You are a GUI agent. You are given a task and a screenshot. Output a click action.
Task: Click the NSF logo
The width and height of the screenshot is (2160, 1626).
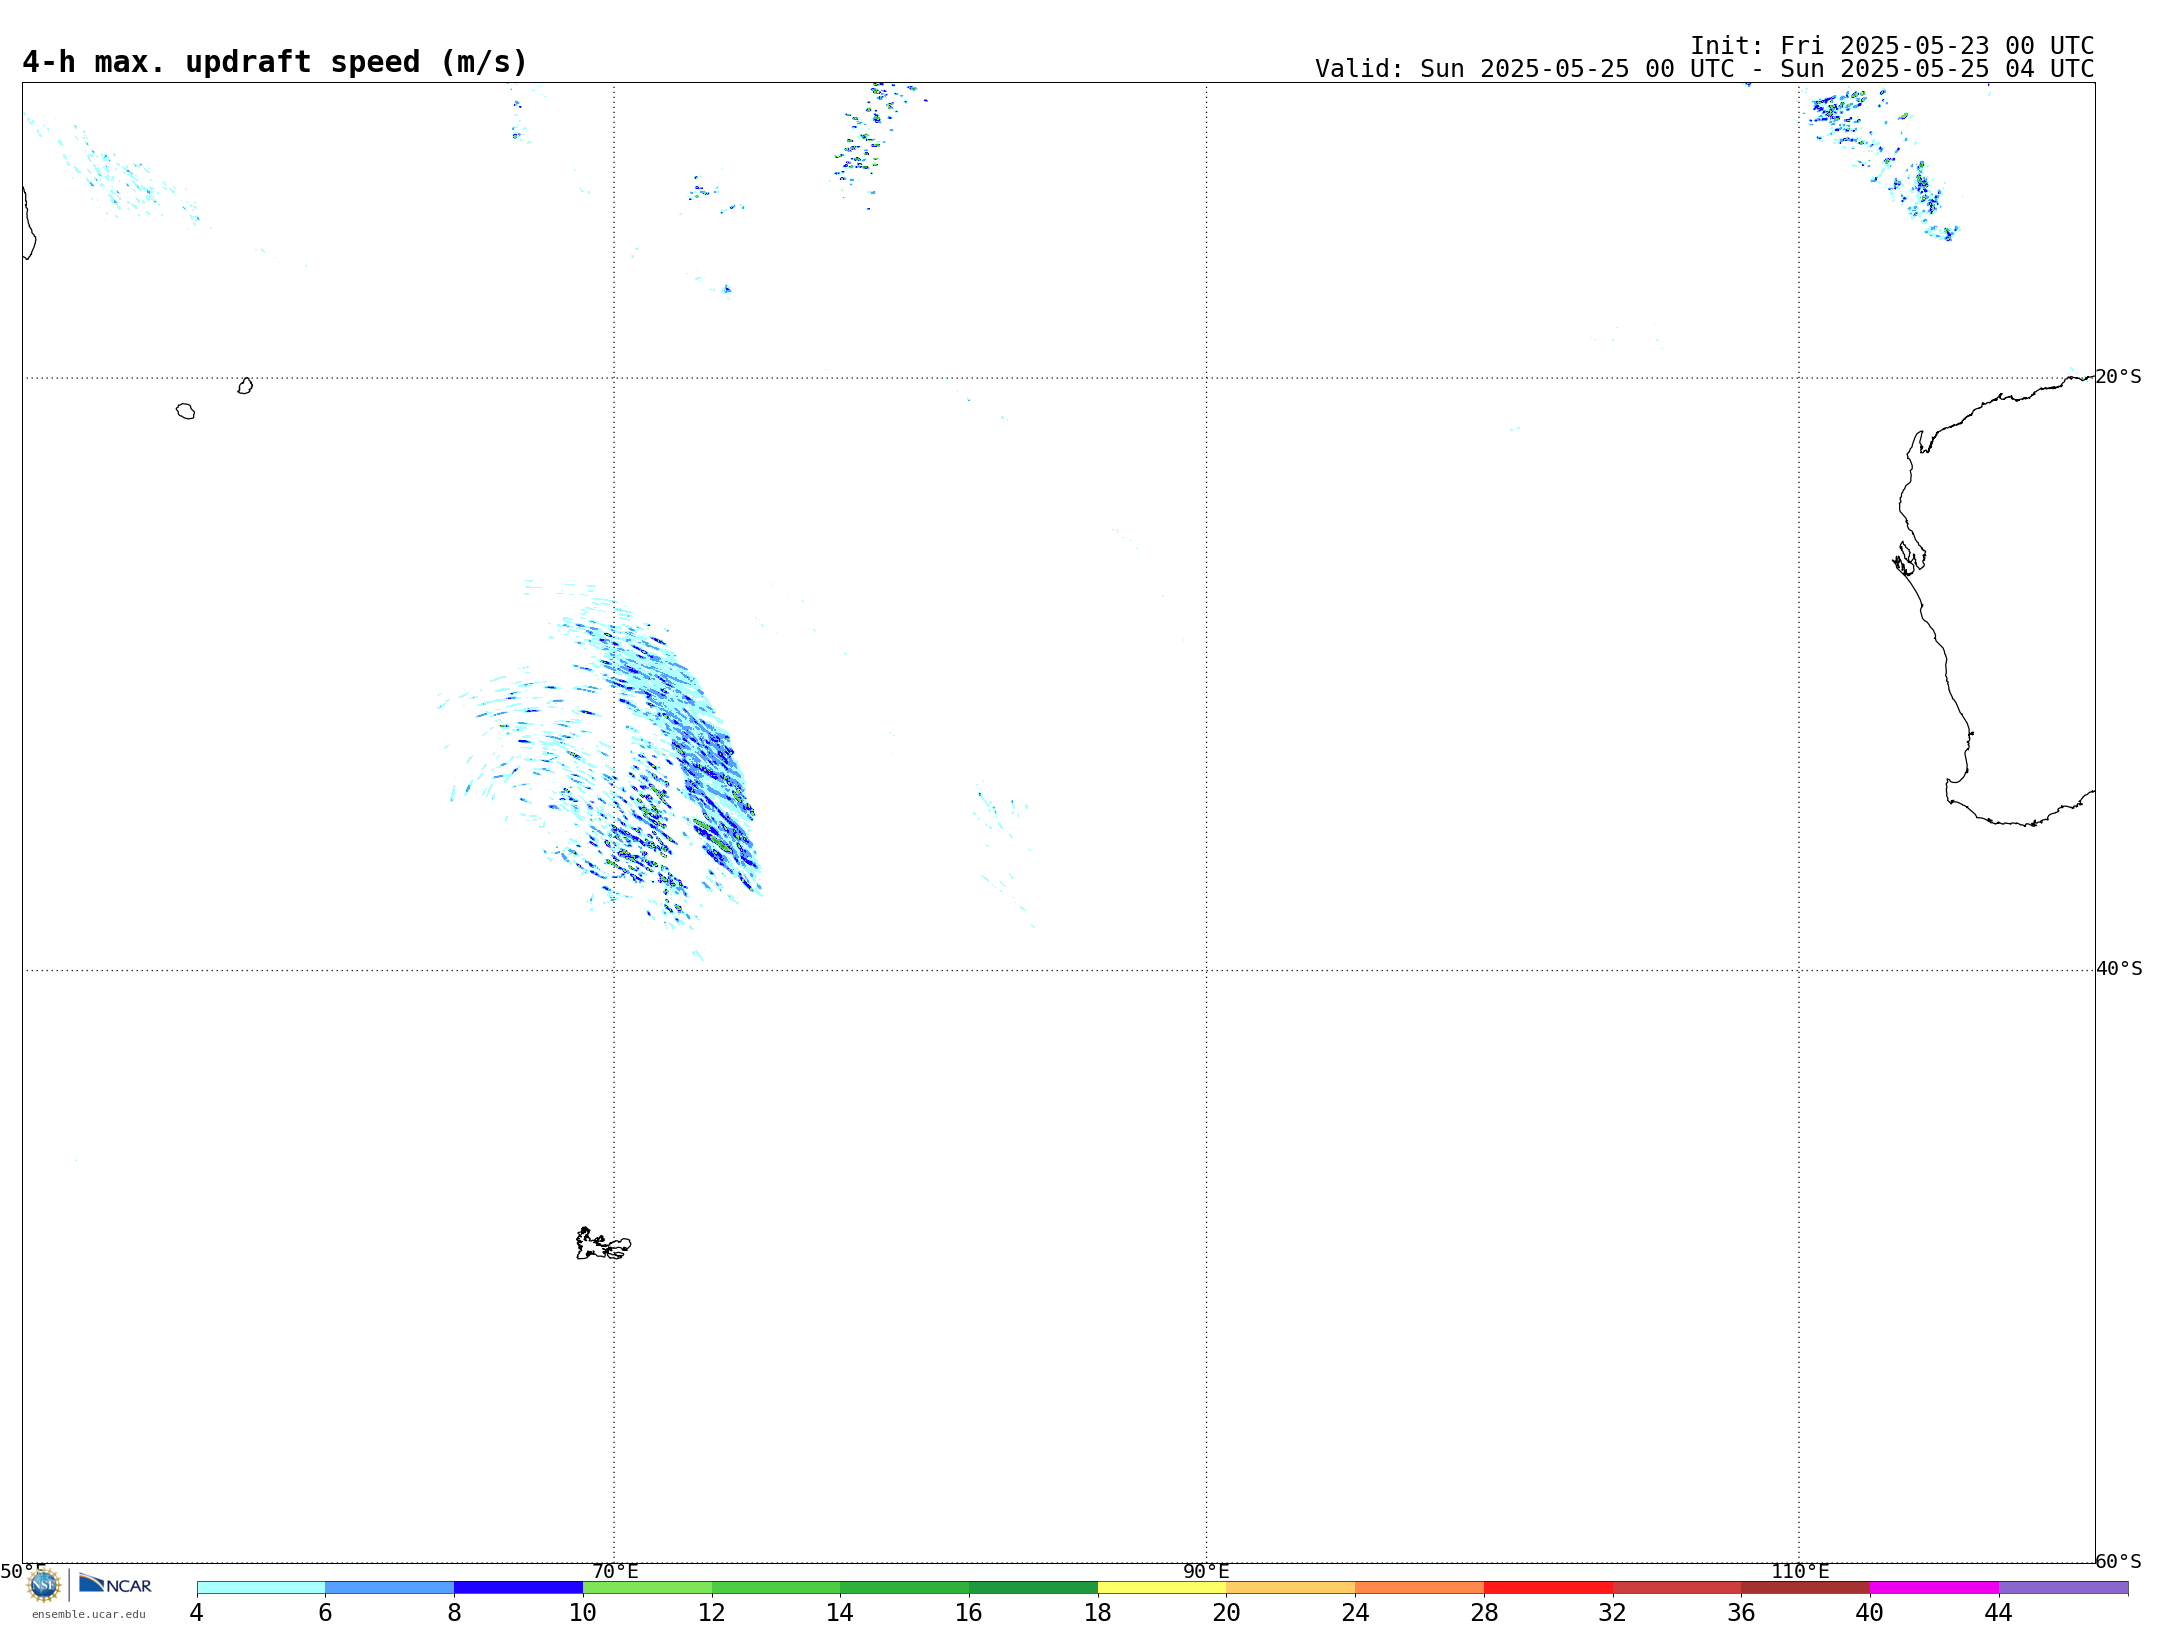(x=44, y=1585)
